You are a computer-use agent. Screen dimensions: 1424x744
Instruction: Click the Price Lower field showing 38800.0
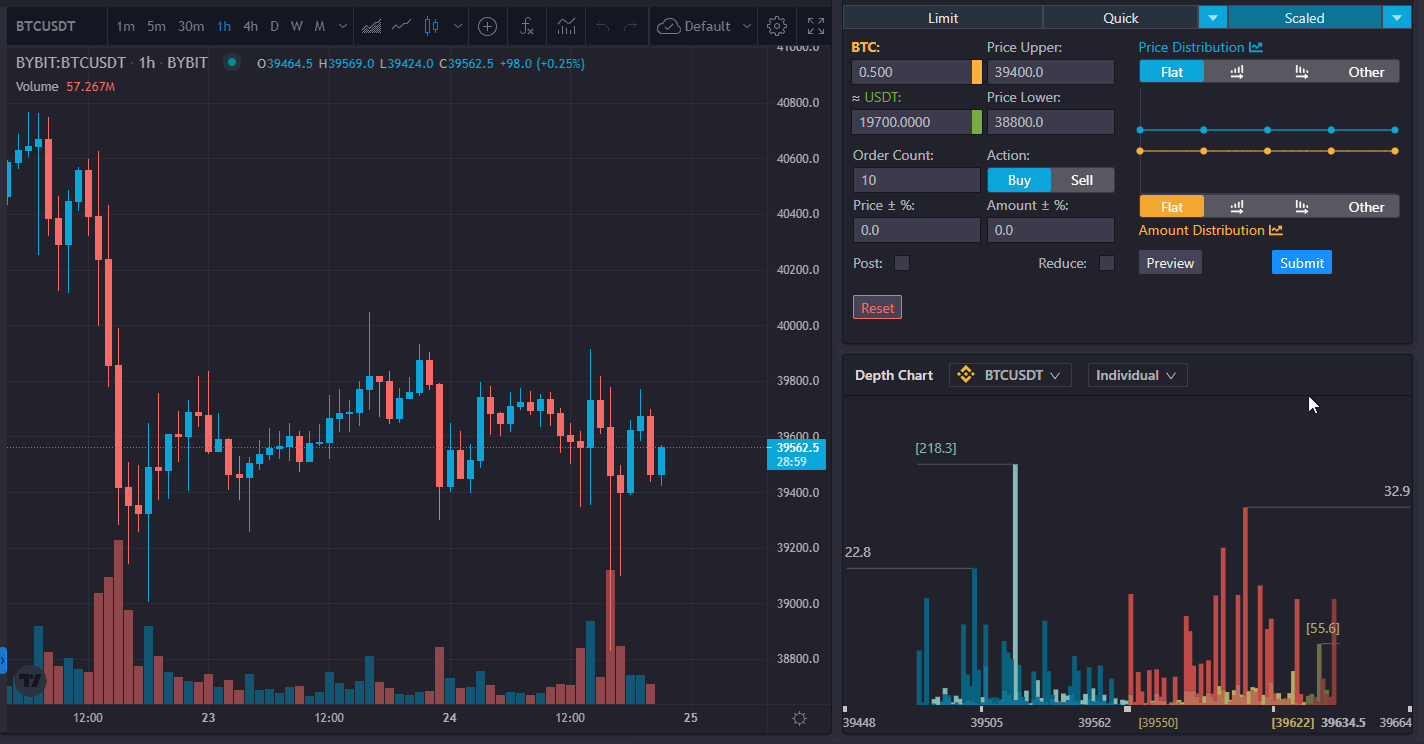click(1050, 122)
